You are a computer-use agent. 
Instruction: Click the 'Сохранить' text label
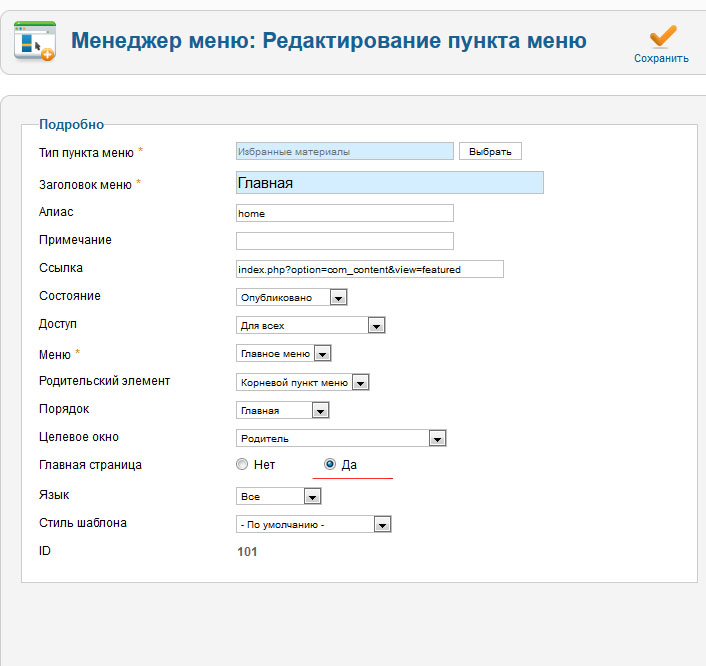point(661,58)
